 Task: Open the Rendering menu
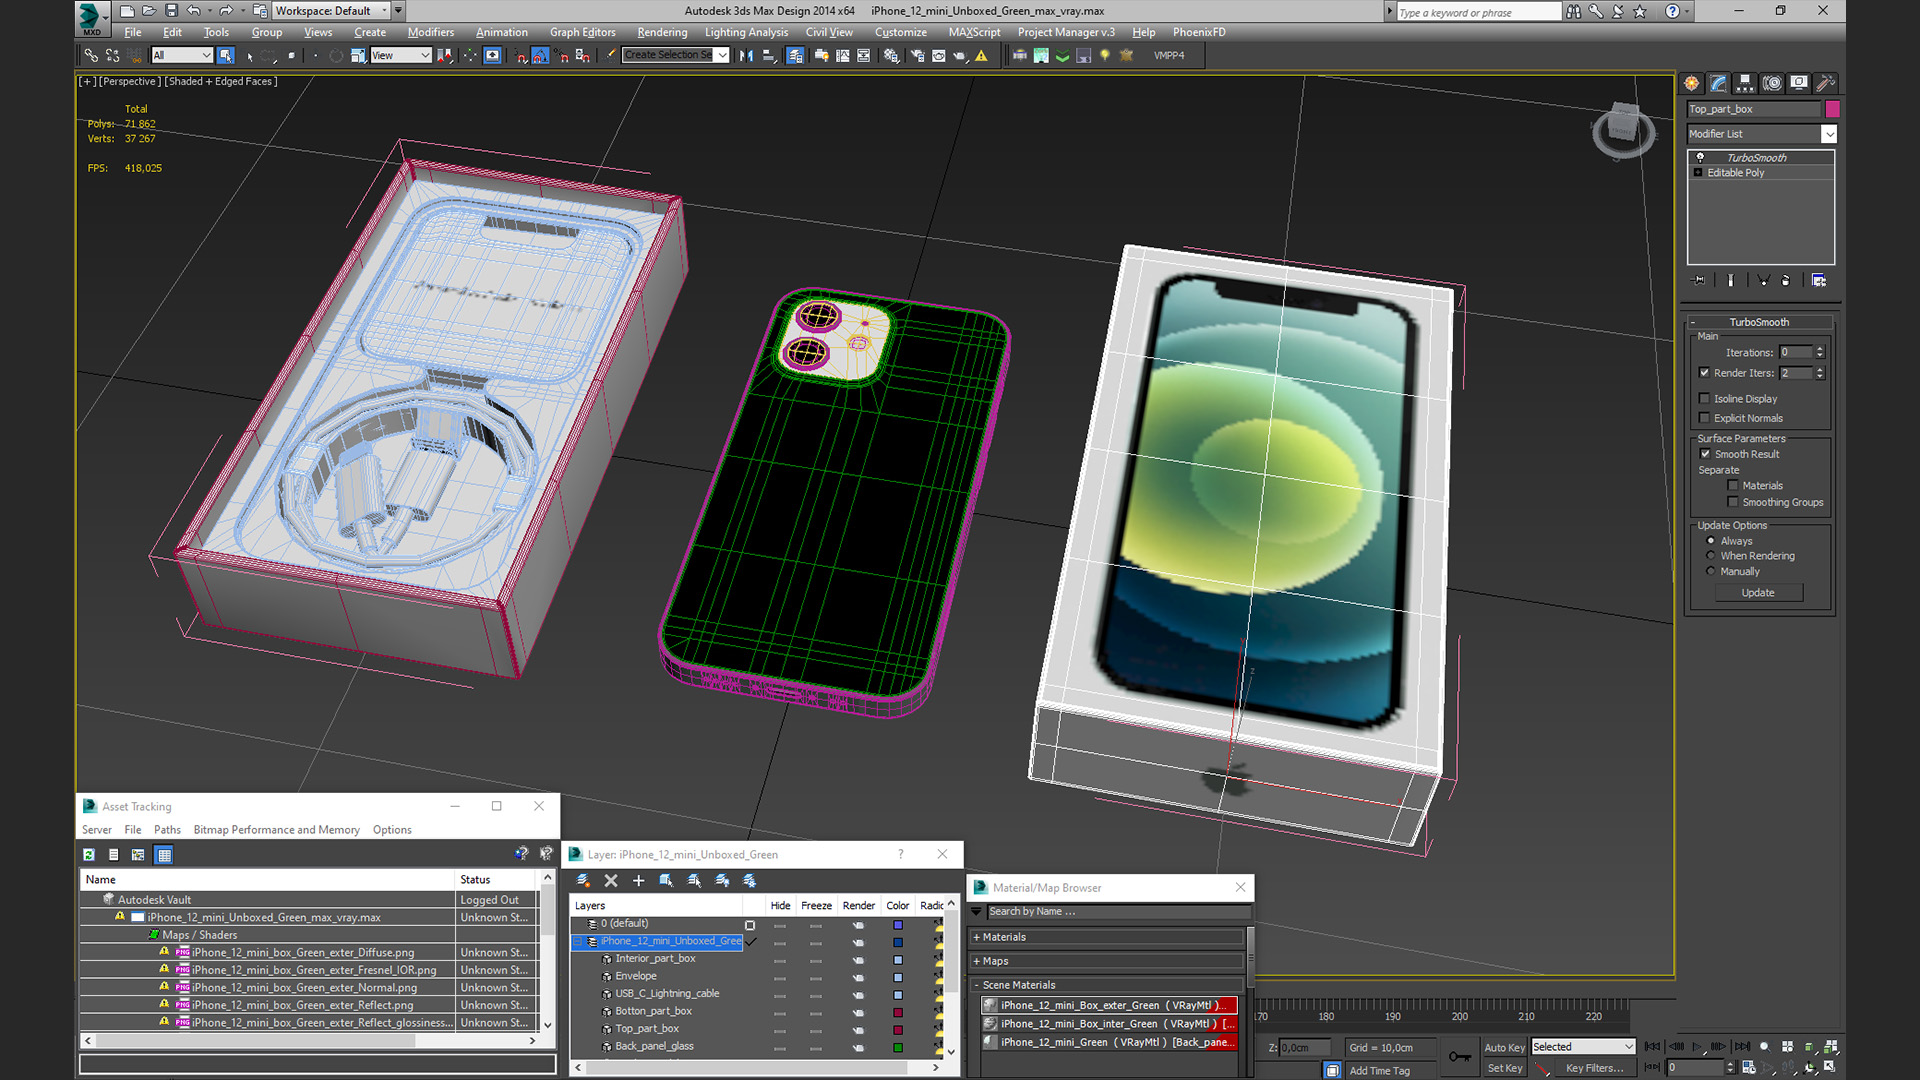pyautogui.click(x=662, y=32)
